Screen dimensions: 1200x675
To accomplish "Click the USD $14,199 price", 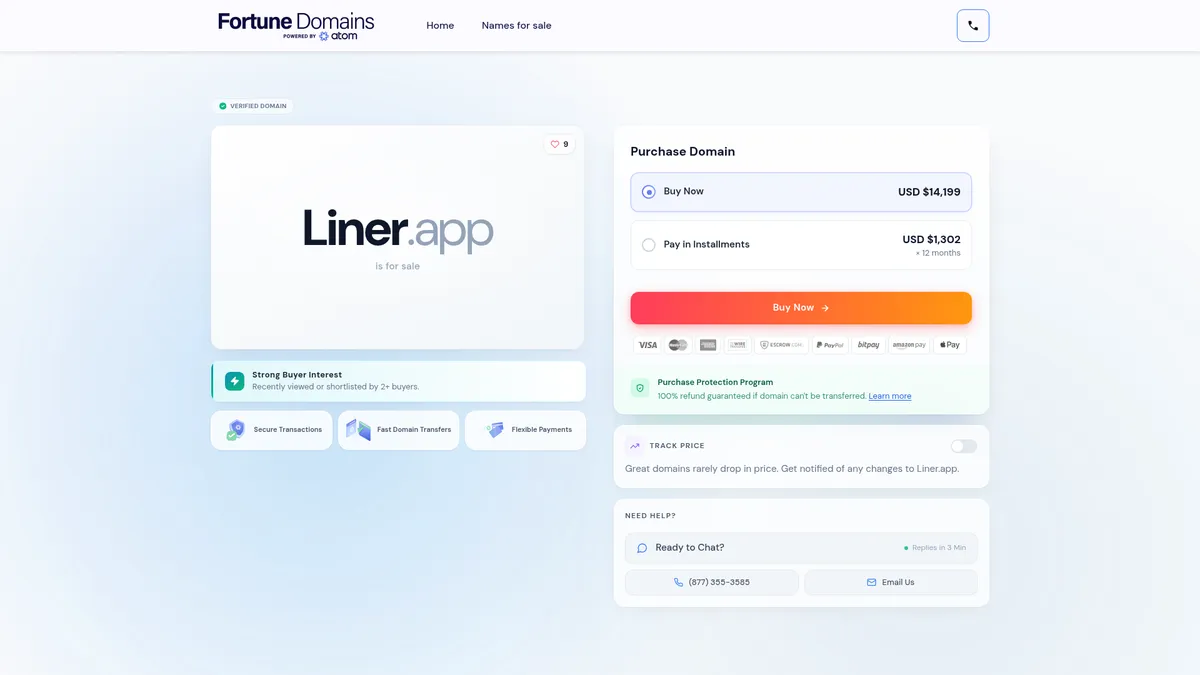I will point(929,192).
